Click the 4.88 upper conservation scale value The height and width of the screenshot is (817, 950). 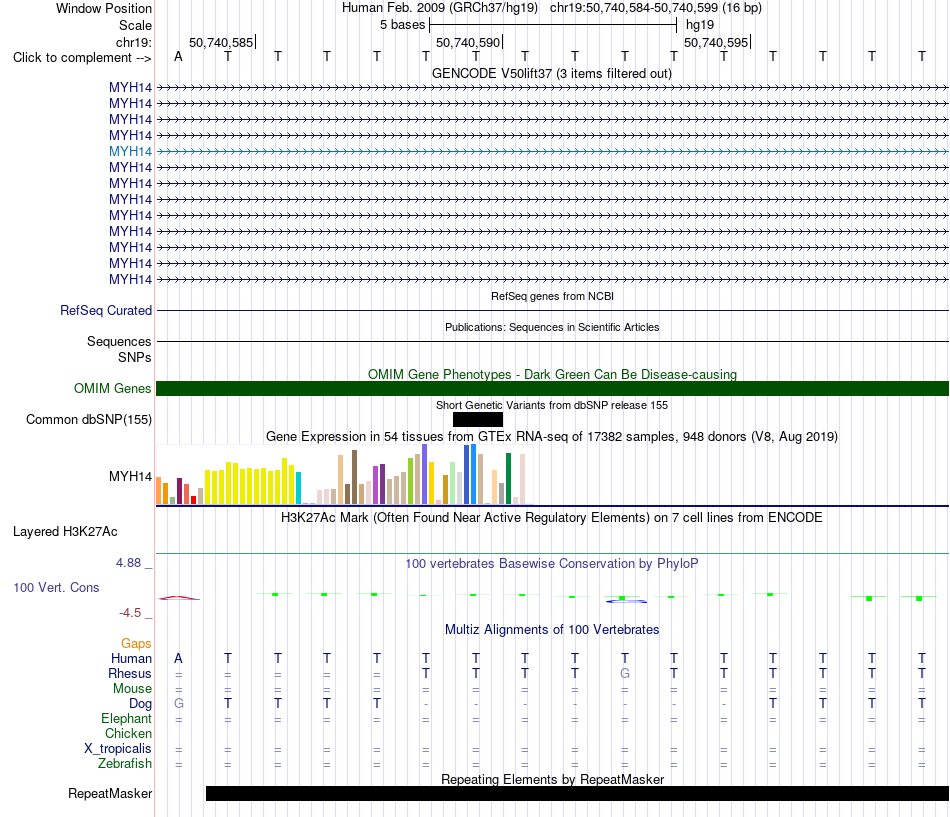click(x=128, y=563)
